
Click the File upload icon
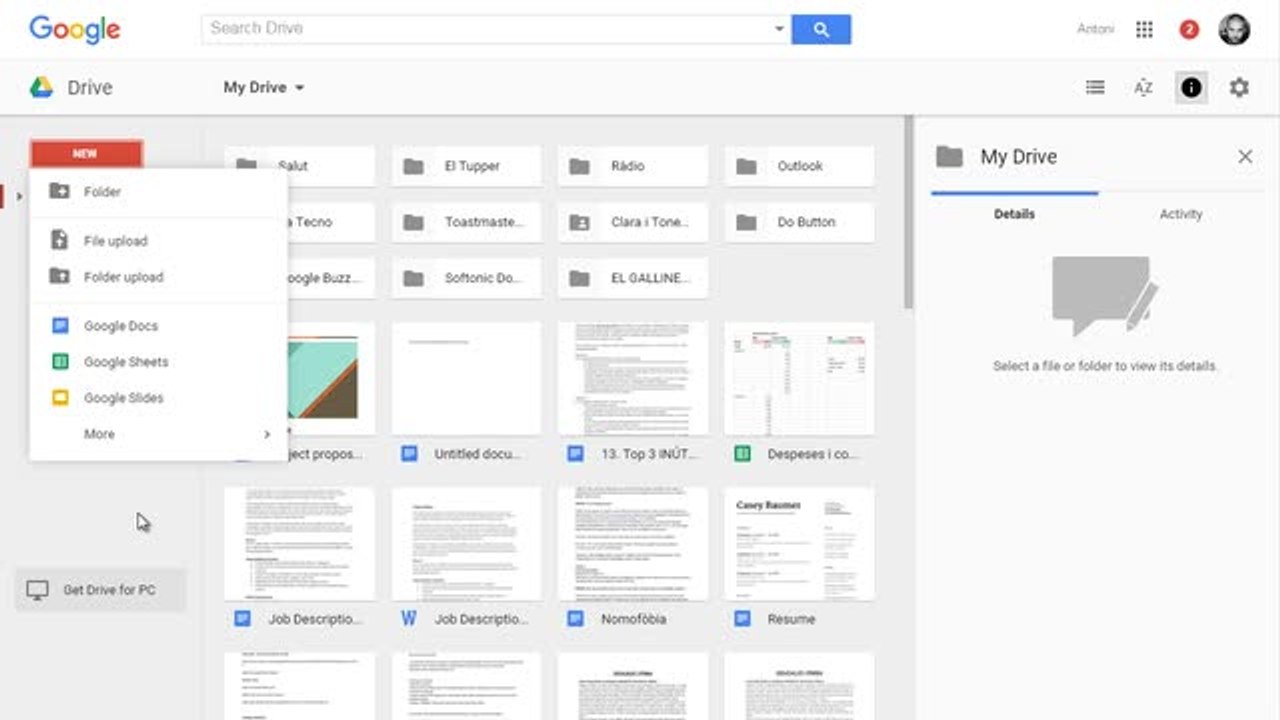pos(59,240)
